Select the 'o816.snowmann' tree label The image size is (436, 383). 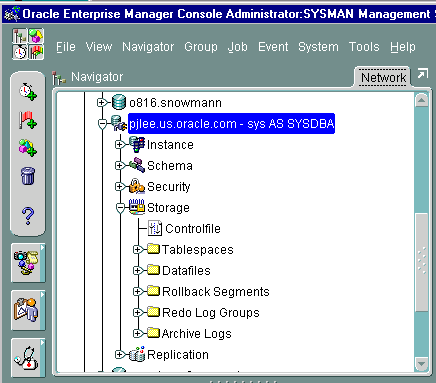175,103
